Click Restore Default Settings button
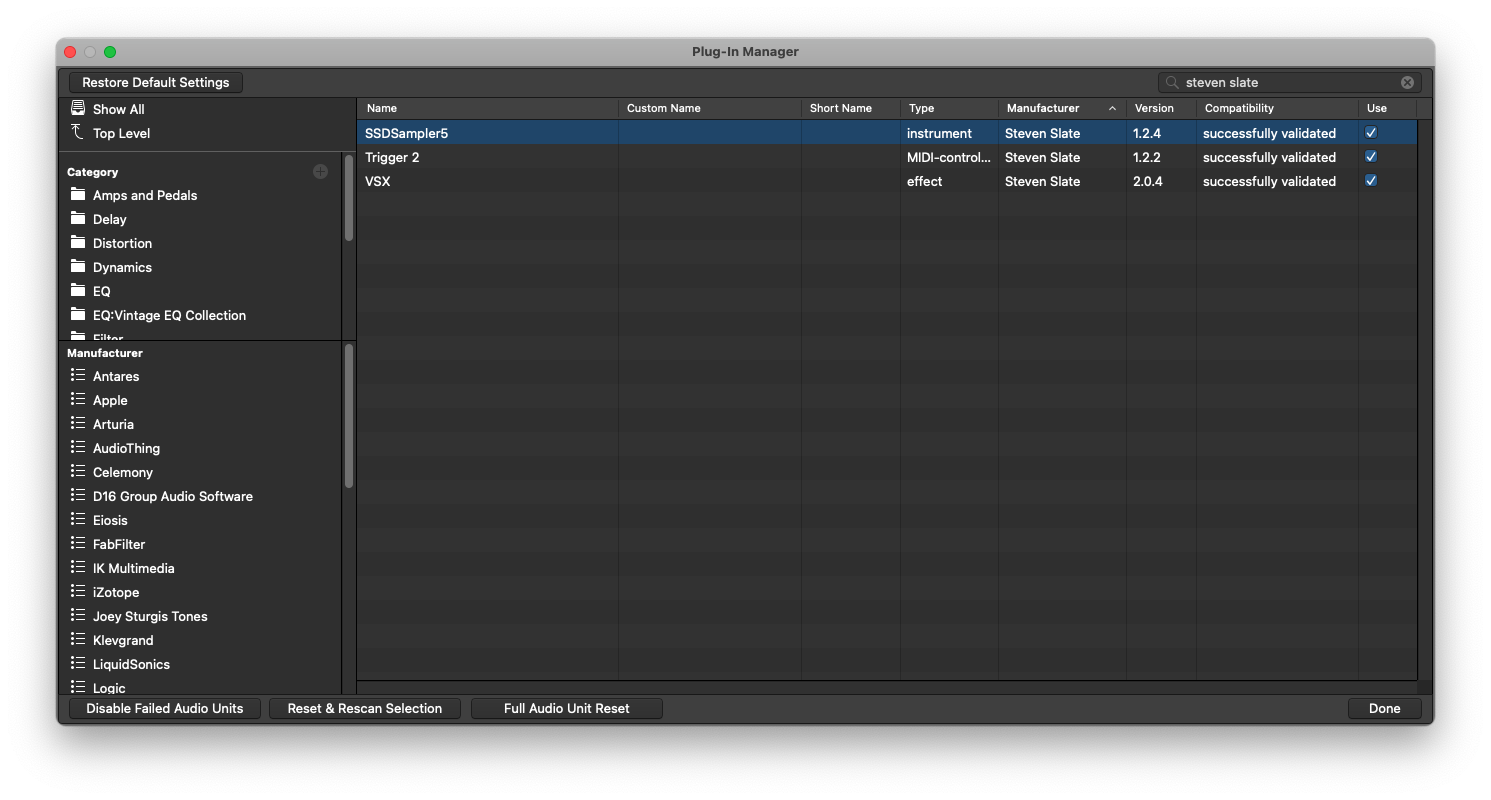1491x800 pixels. [x=156, y=82]
